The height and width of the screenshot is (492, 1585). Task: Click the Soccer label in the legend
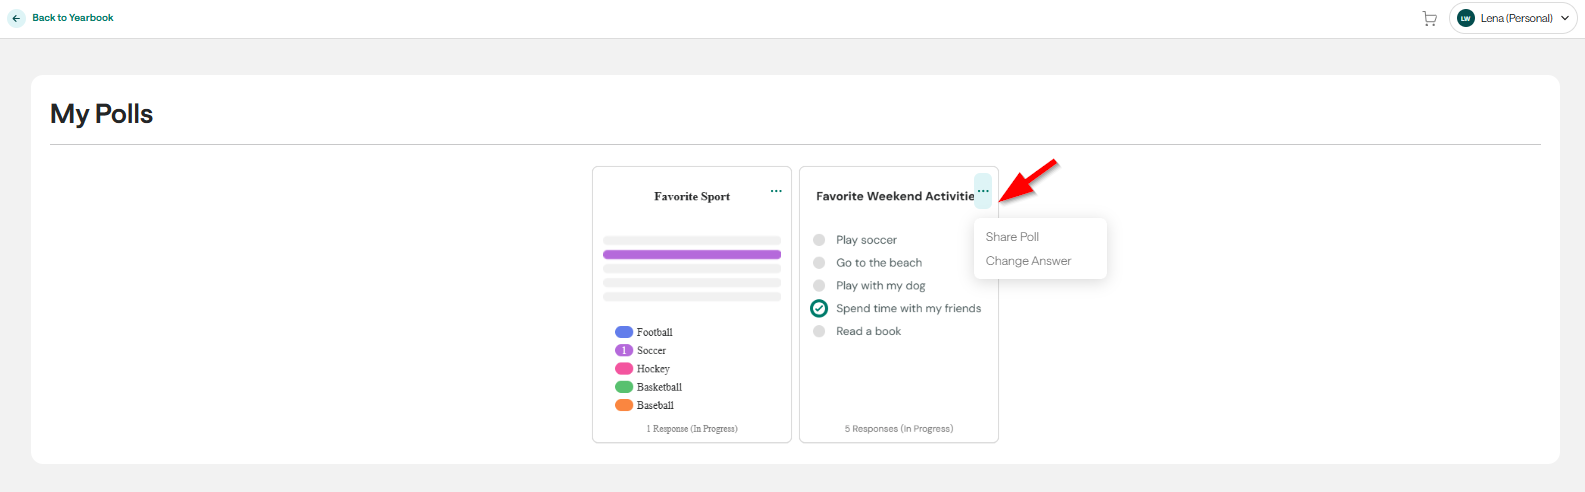point(651,350)
